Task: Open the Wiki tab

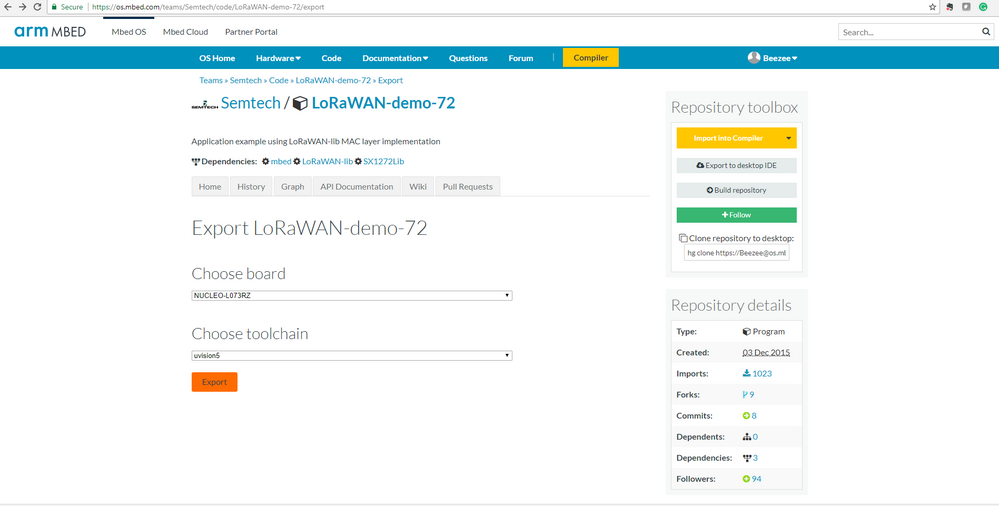Action: (418, 187)
